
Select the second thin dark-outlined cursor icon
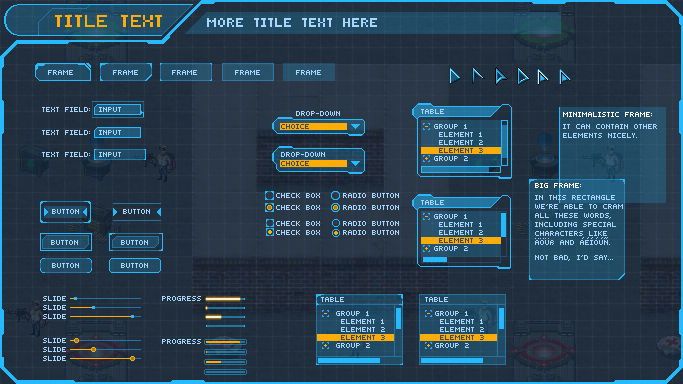(477, 76)
